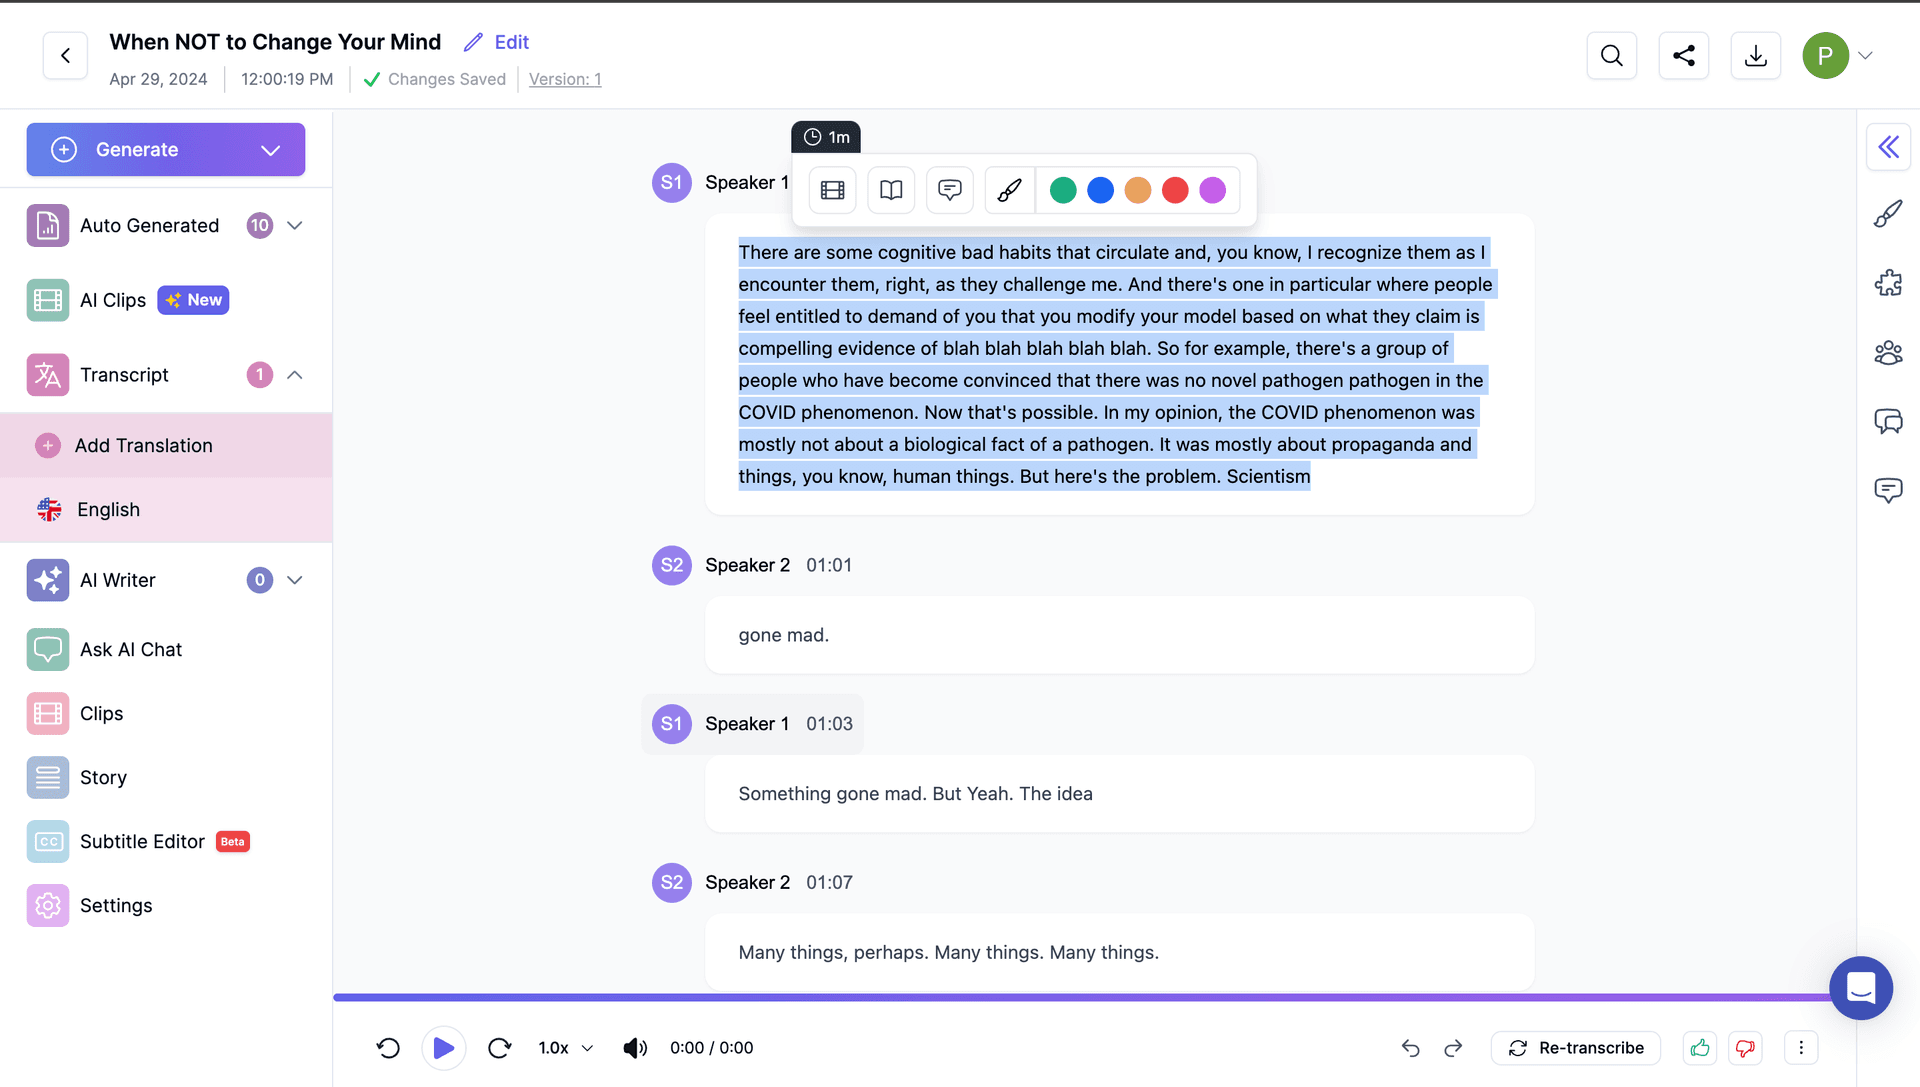Select the English translation entry

(108, 509)
